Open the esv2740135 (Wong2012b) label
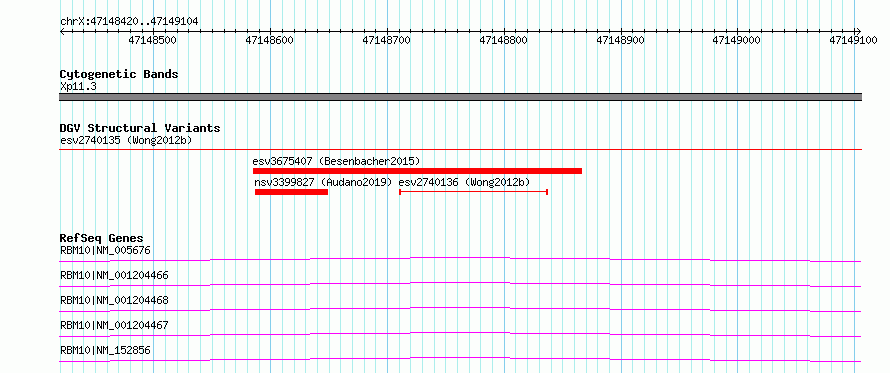 [x=126, y=140]
